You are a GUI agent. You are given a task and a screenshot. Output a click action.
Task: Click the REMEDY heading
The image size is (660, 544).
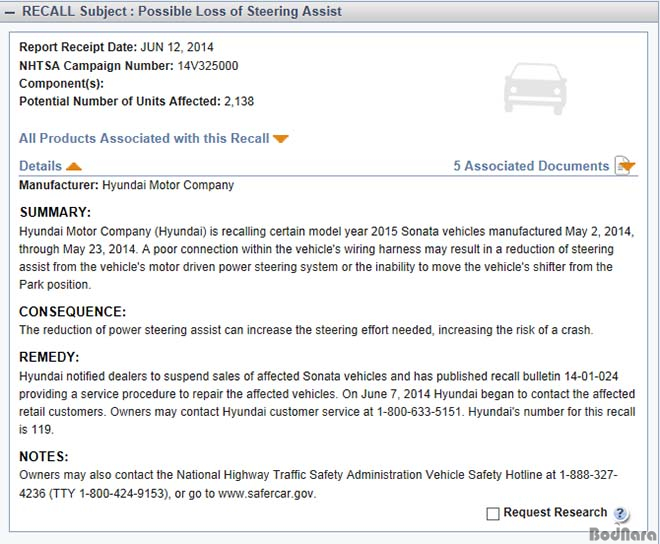pos(49,357)
